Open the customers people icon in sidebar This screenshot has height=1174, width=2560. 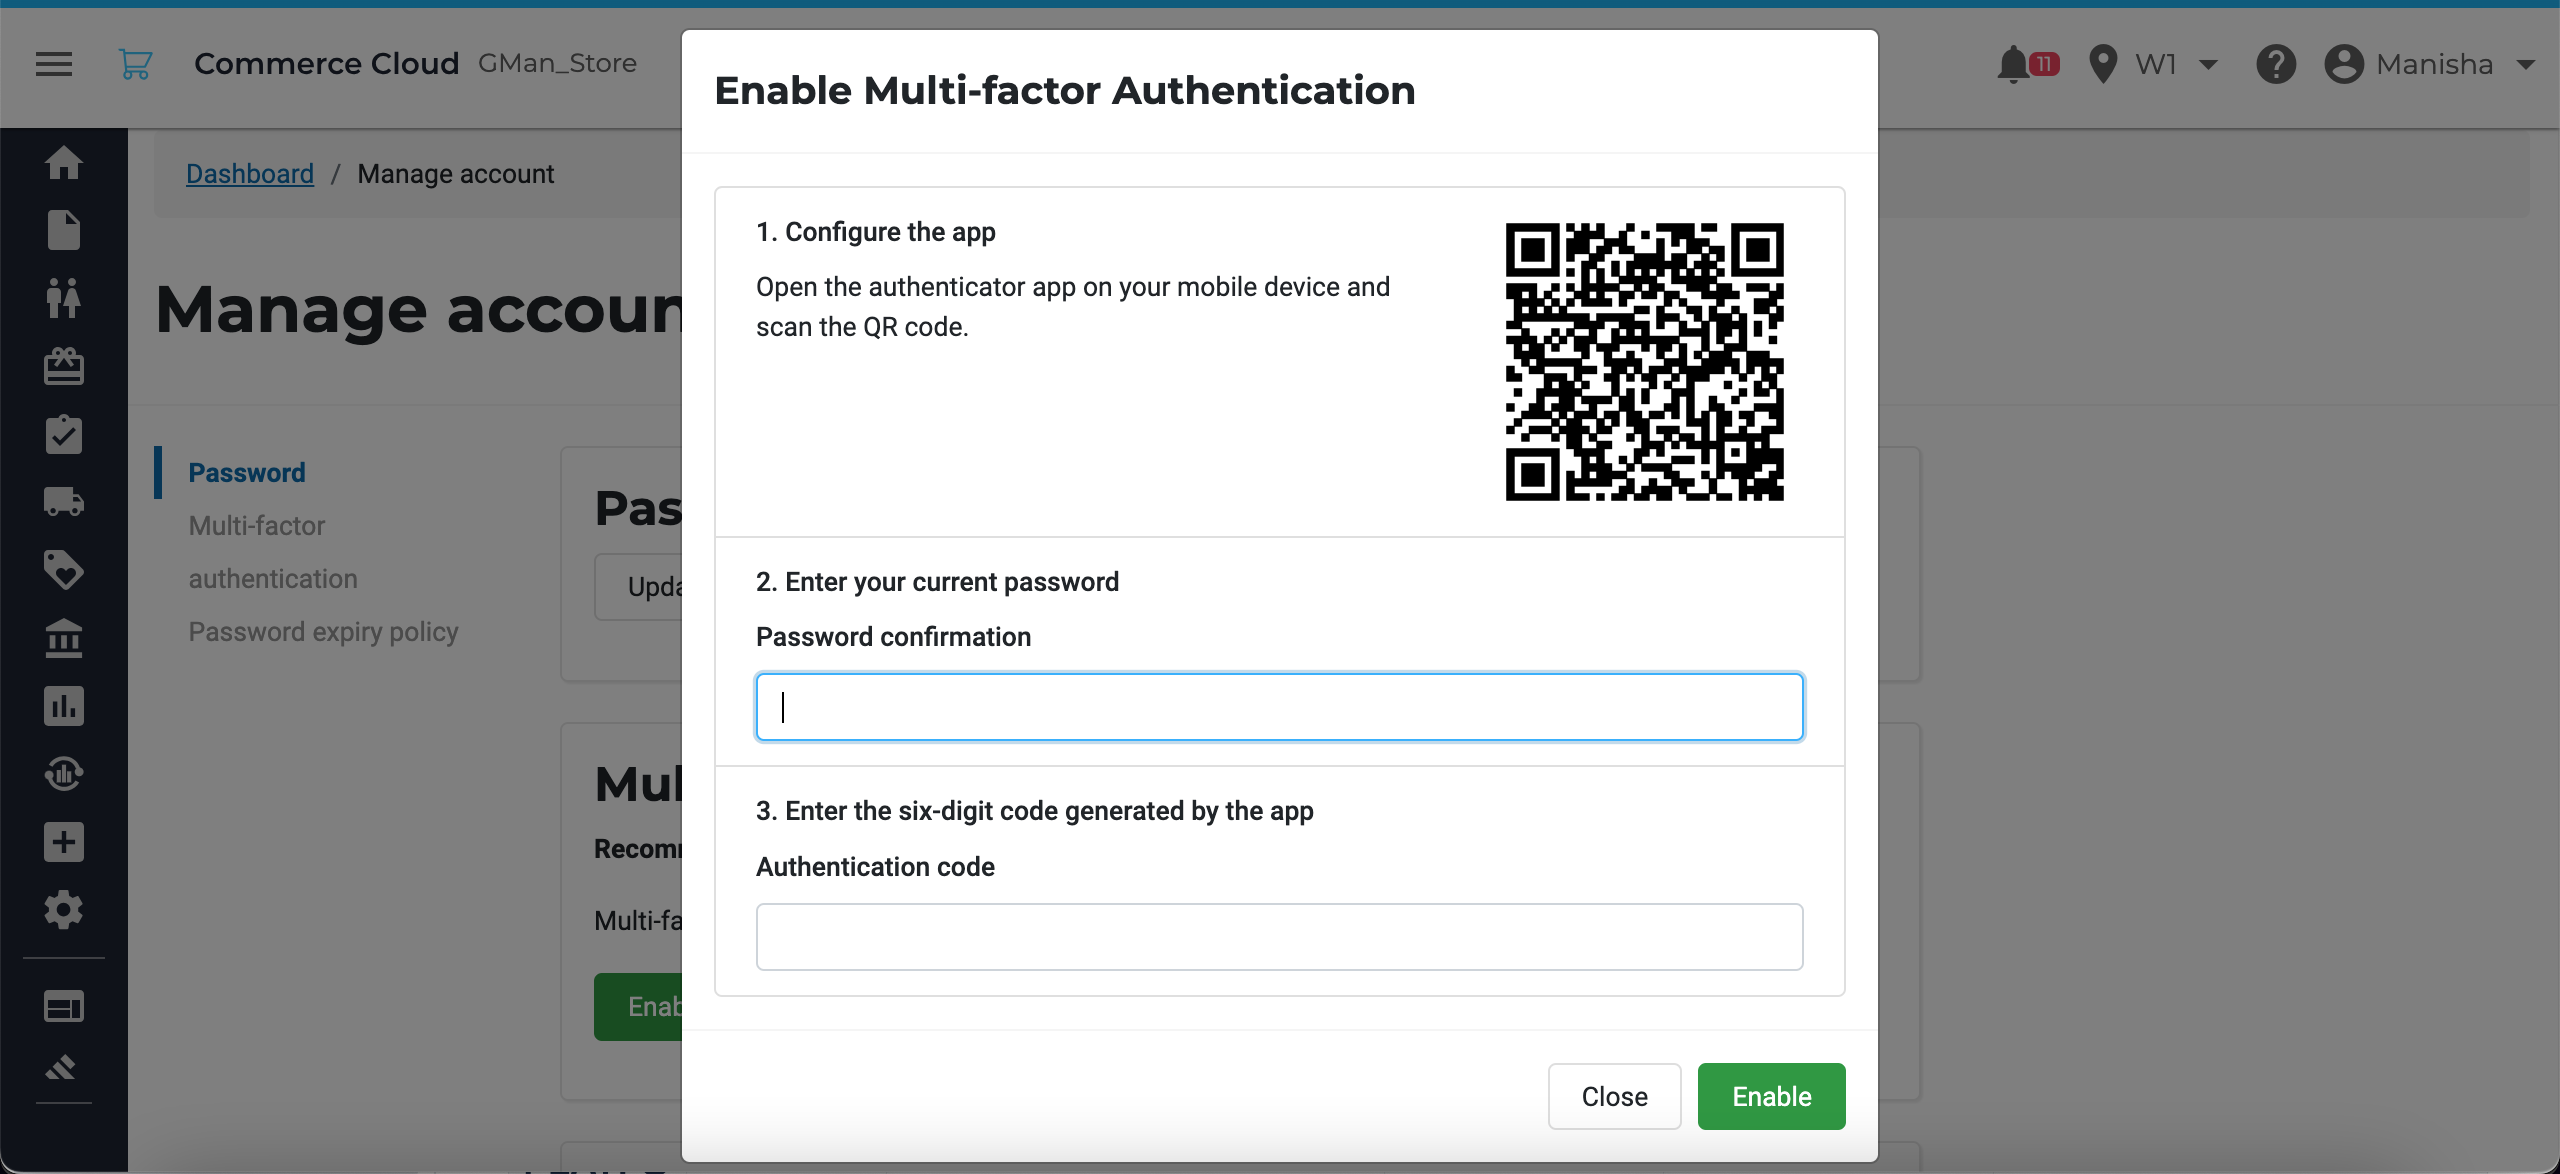(x=64, y=298)
